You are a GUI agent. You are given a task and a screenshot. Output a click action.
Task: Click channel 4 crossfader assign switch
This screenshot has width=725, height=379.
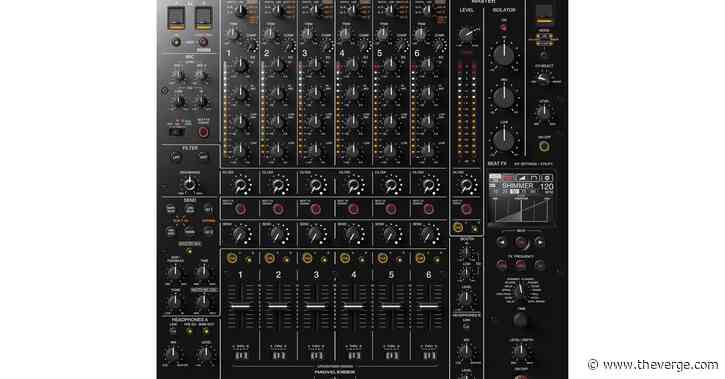(354, 355)
